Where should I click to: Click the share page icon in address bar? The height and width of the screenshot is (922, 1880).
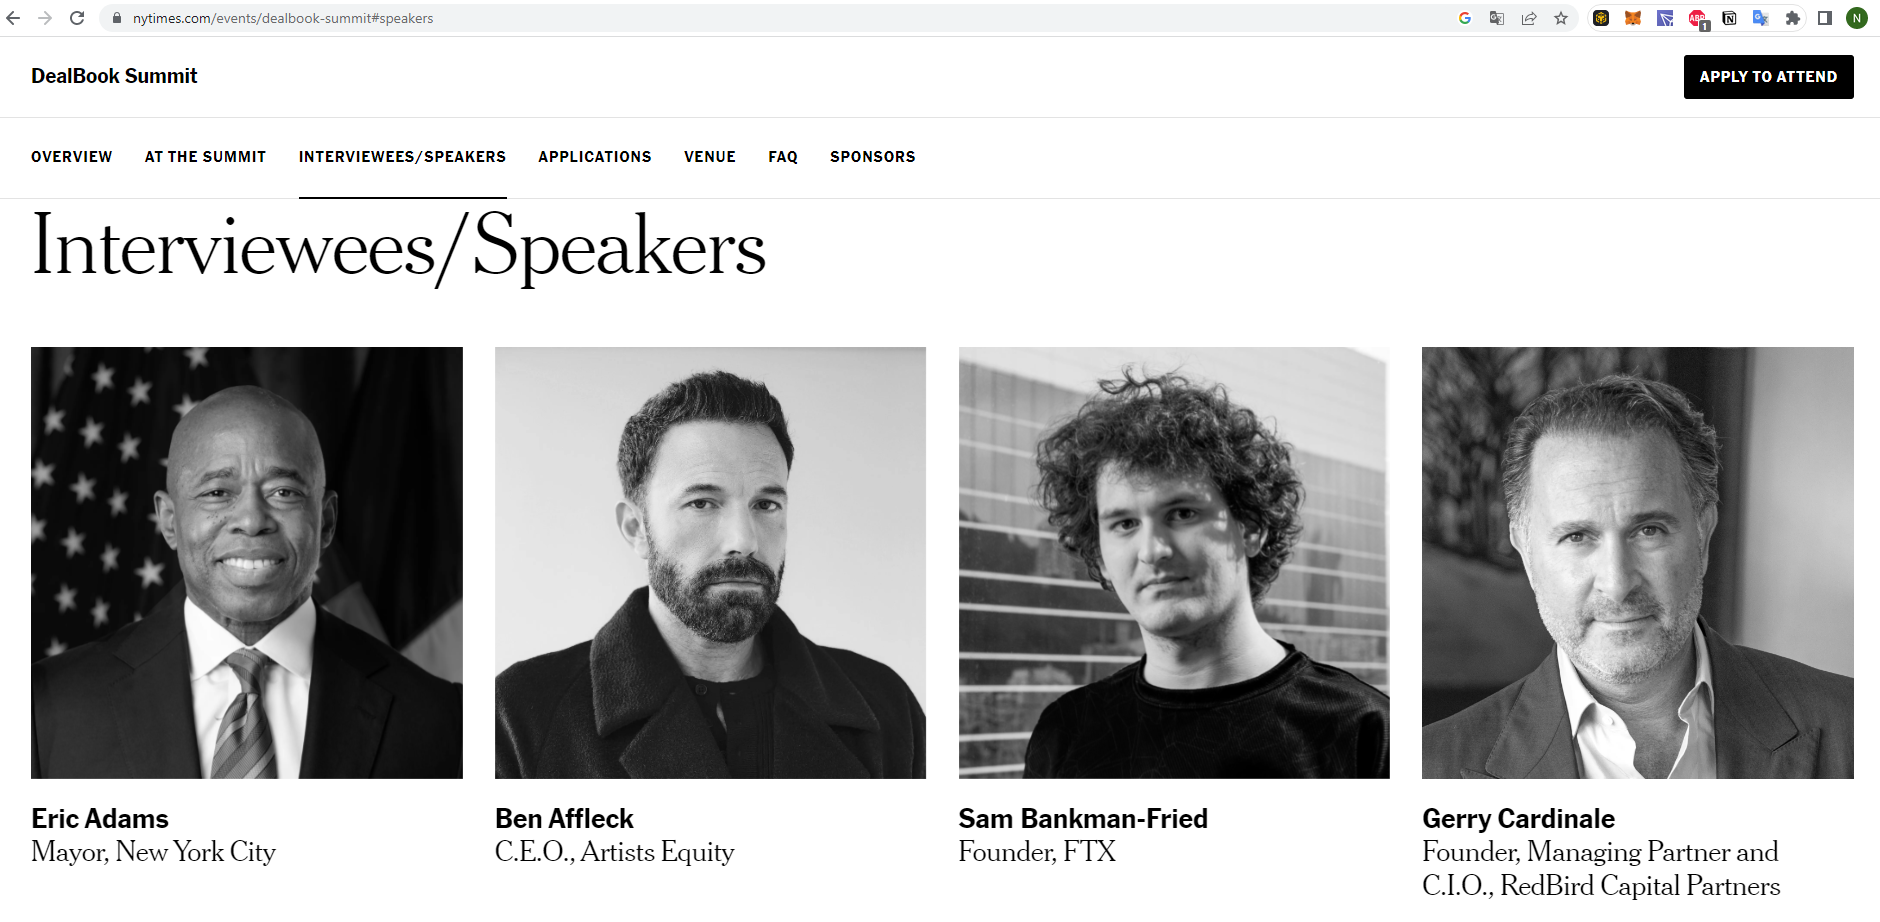tap(1529, 18)
